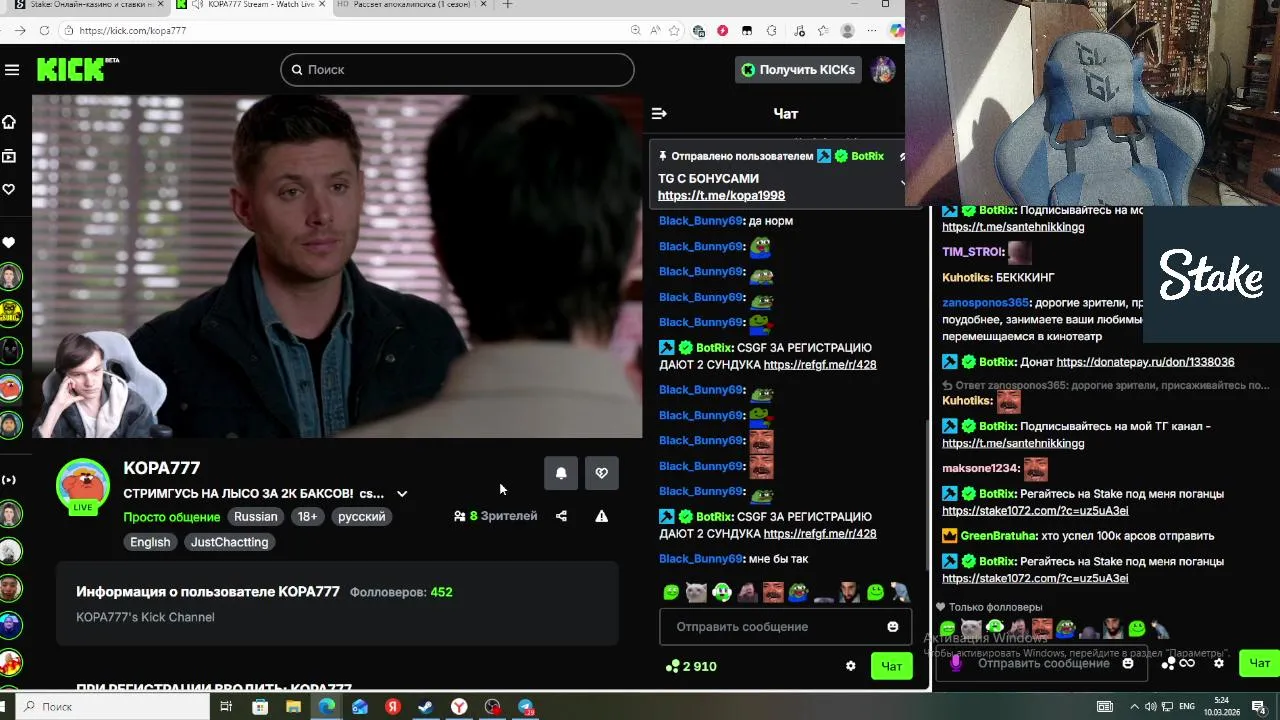Click the русский tag
Image resolution: width=1280 pixels, height=720 pixels.
click(x=361, y=517)
